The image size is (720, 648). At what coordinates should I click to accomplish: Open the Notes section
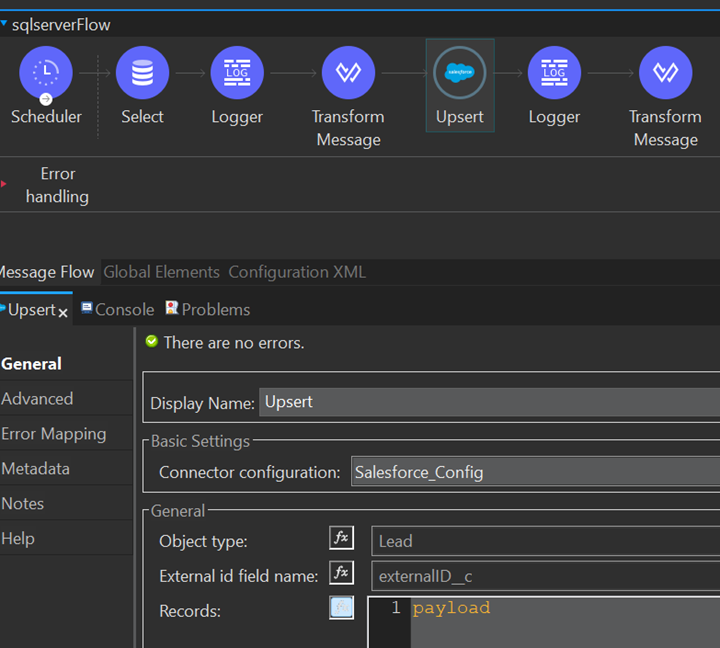coord(22,503)
